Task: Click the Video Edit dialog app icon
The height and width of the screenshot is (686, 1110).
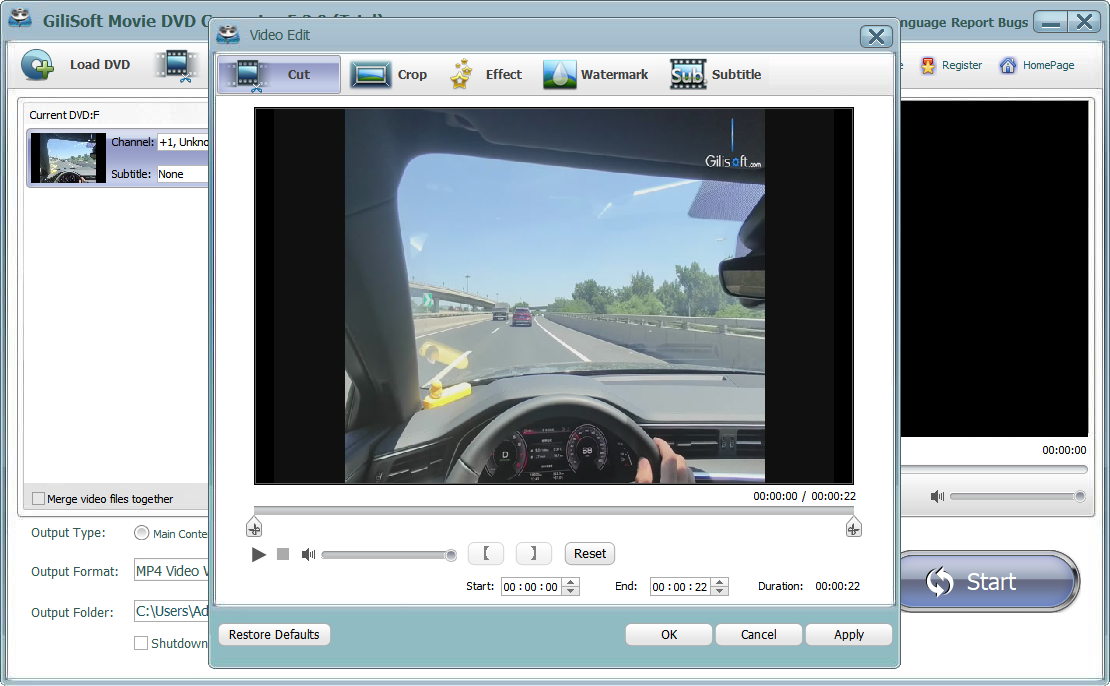Action: click(228, 35)
